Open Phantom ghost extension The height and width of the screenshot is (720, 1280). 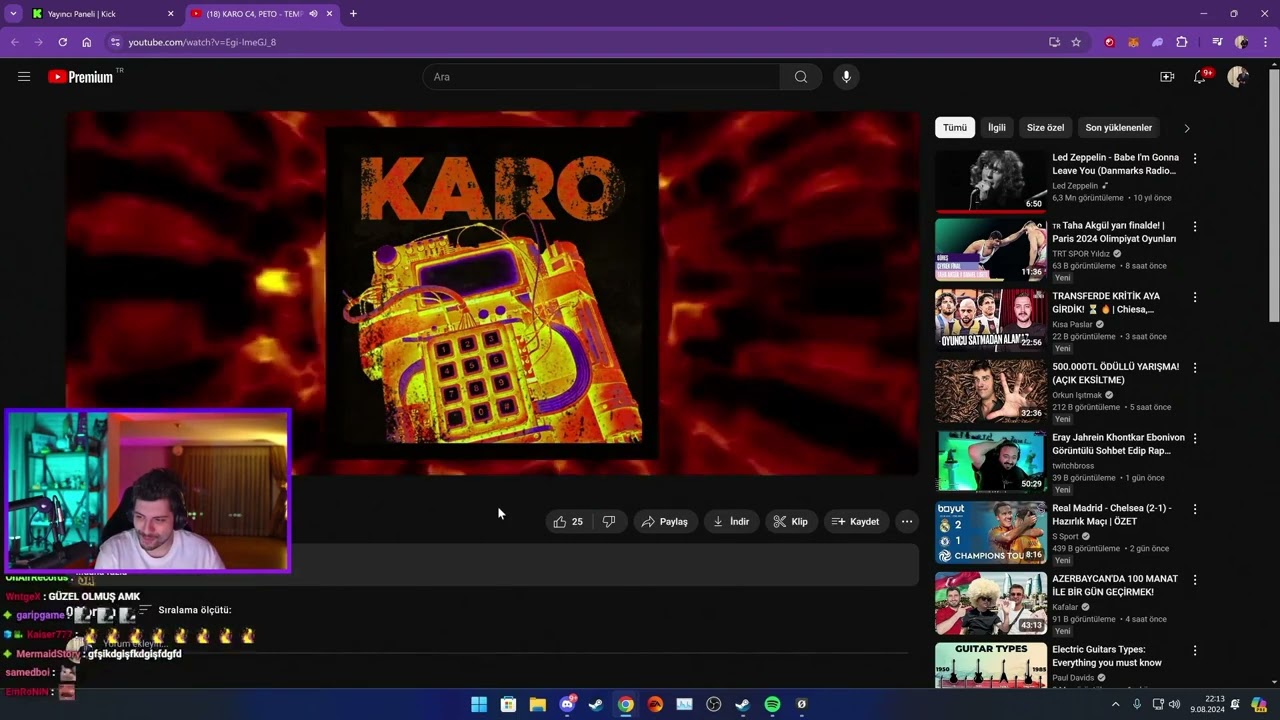coord(1157,42)
